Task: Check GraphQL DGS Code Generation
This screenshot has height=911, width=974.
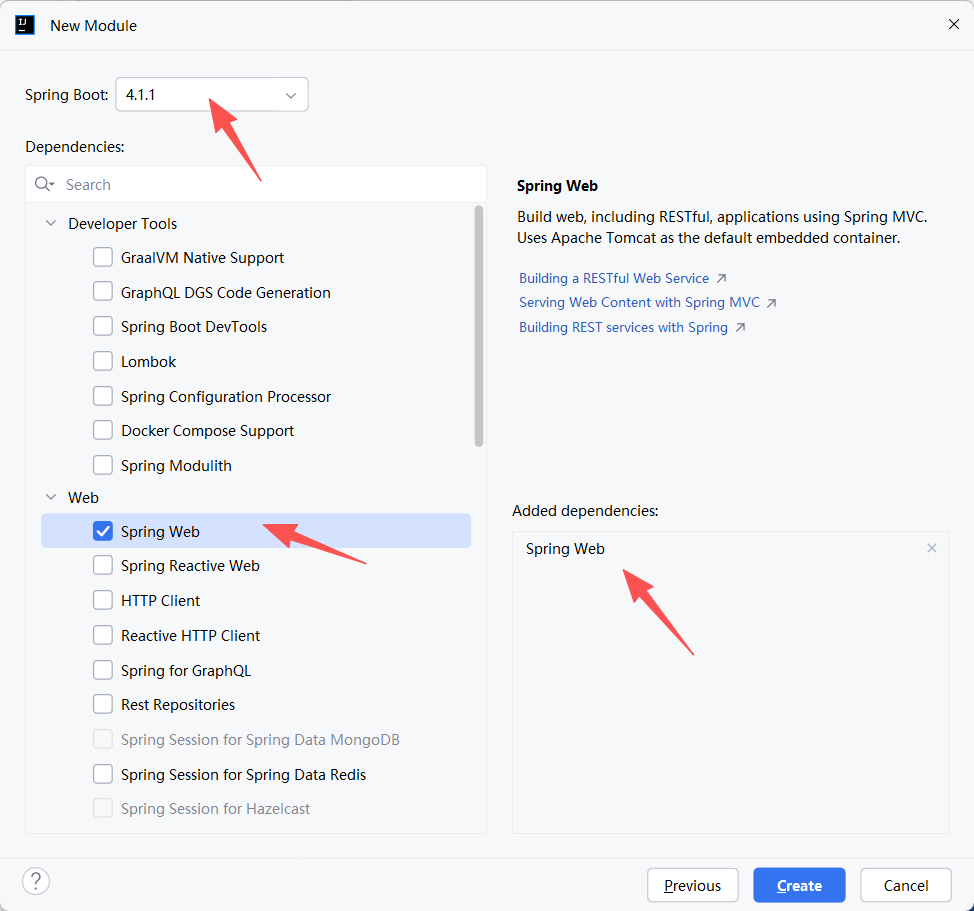Action: pos(102,291)
